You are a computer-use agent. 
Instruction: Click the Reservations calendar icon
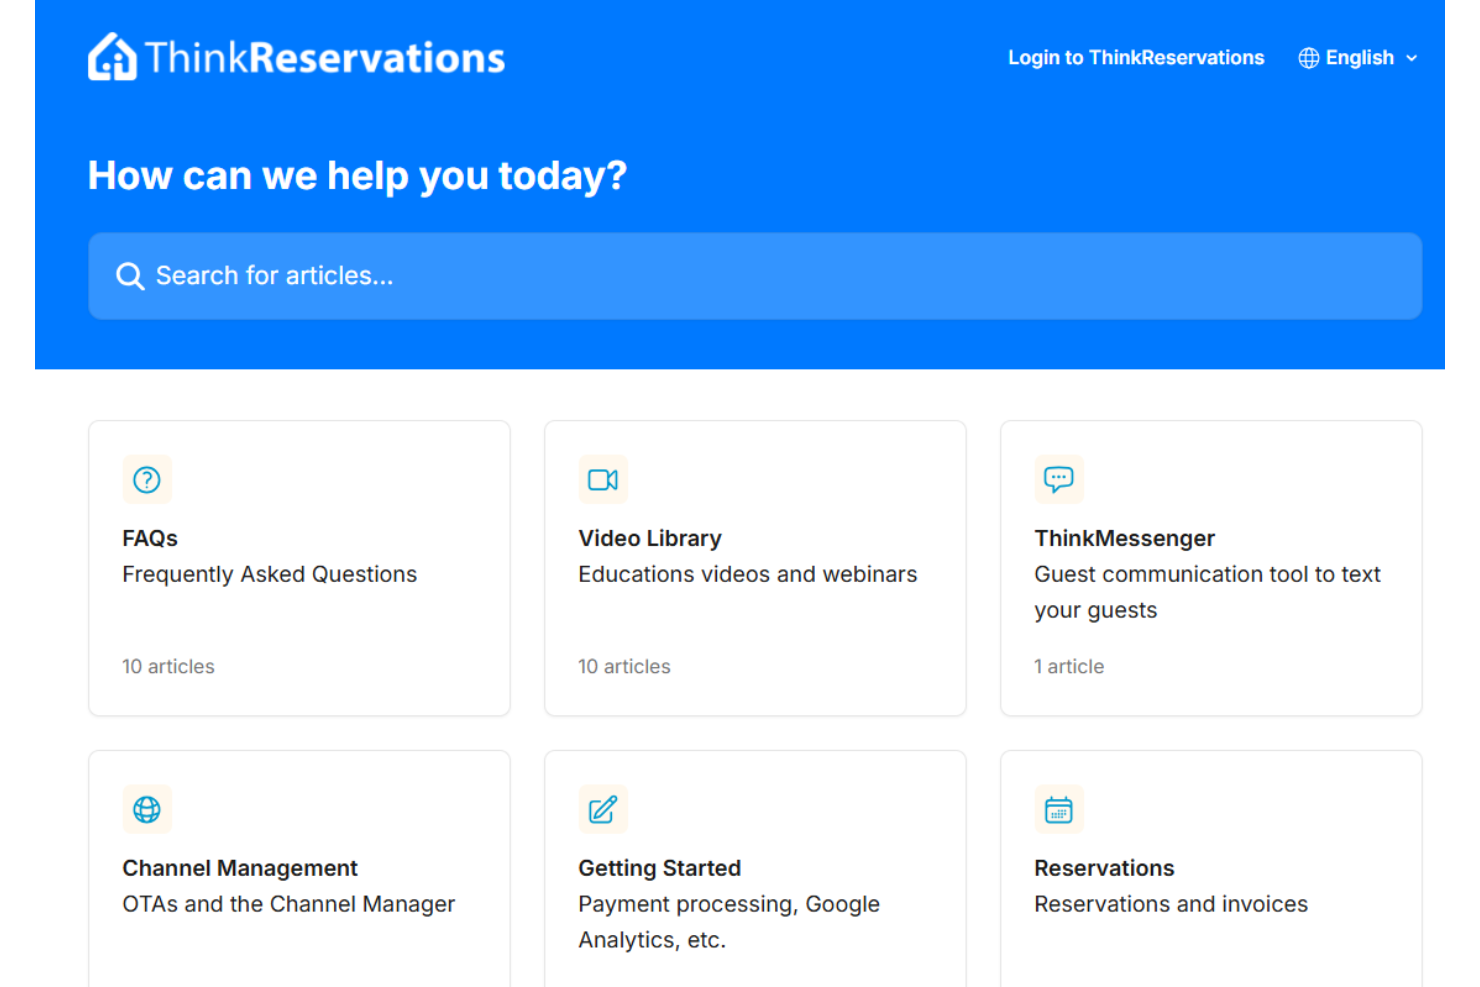point(1059,809)
